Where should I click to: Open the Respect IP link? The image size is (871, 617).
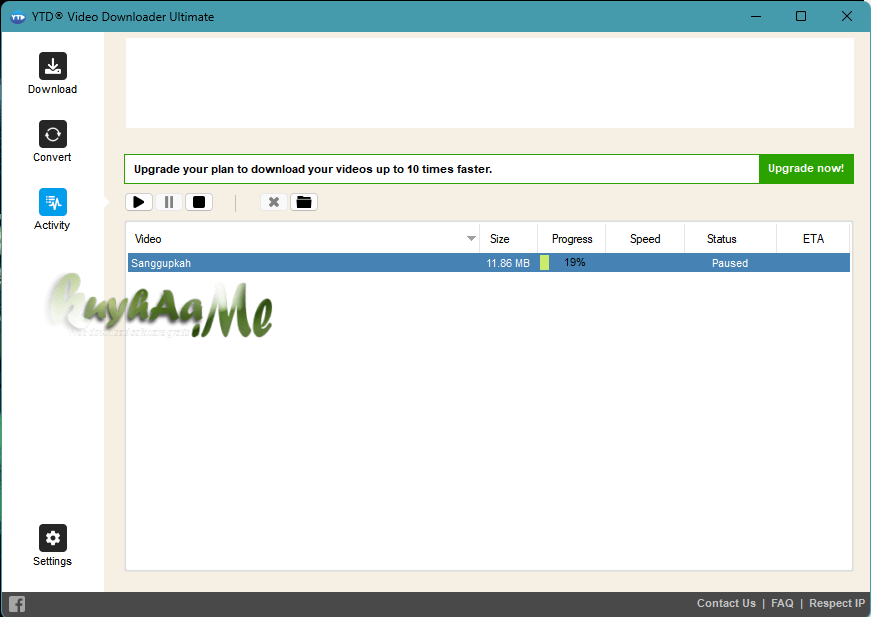point(837,603)
